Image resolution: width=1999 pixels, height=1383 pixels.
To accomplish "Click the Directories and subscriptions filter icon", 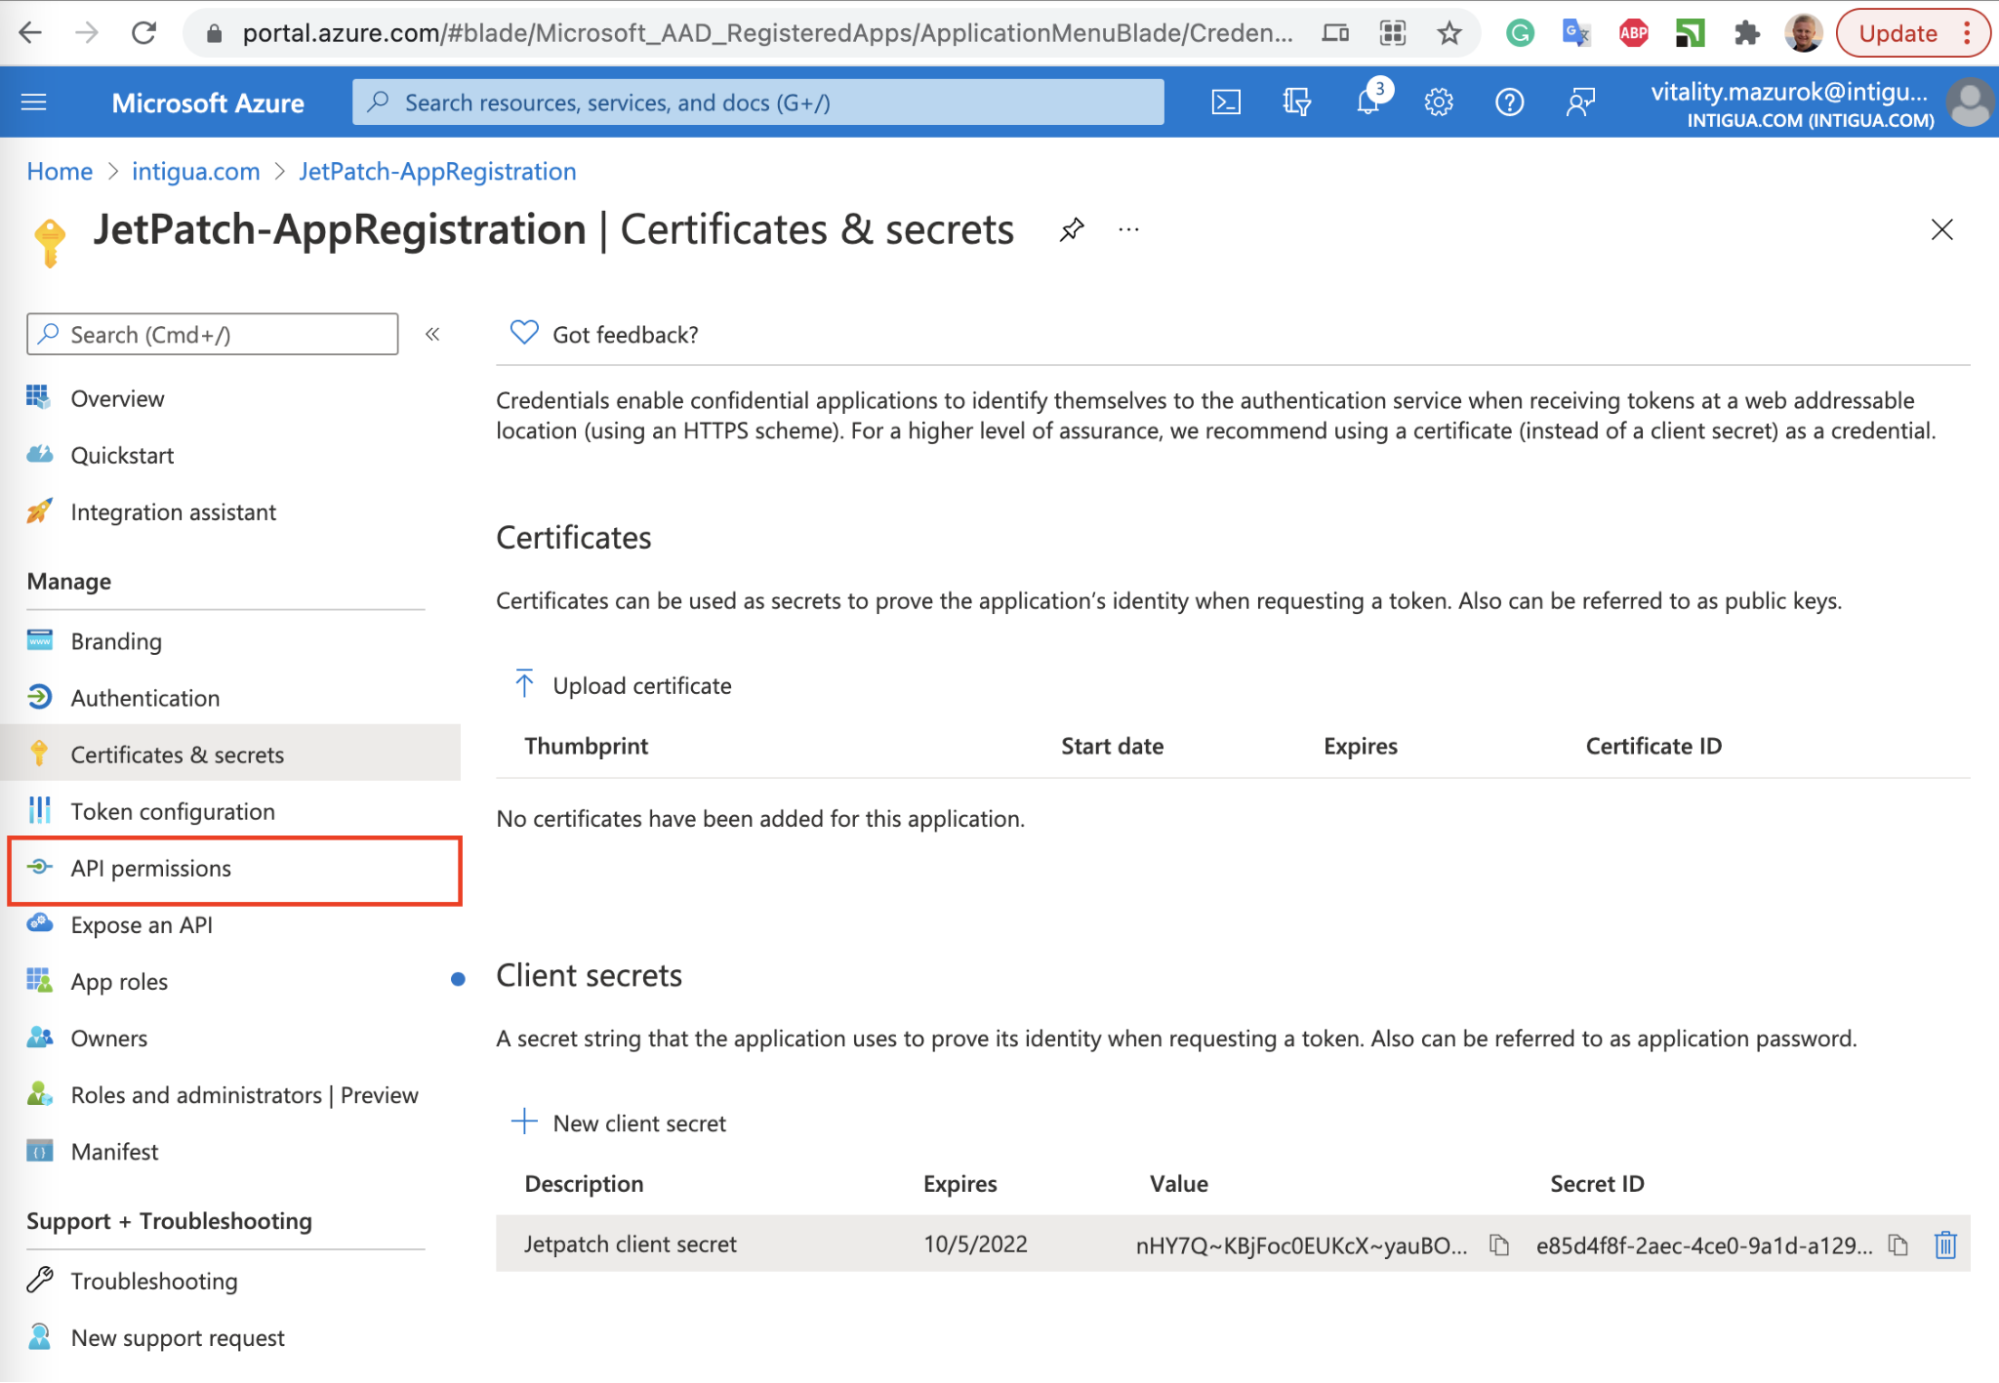I will tap(1297, 102).
